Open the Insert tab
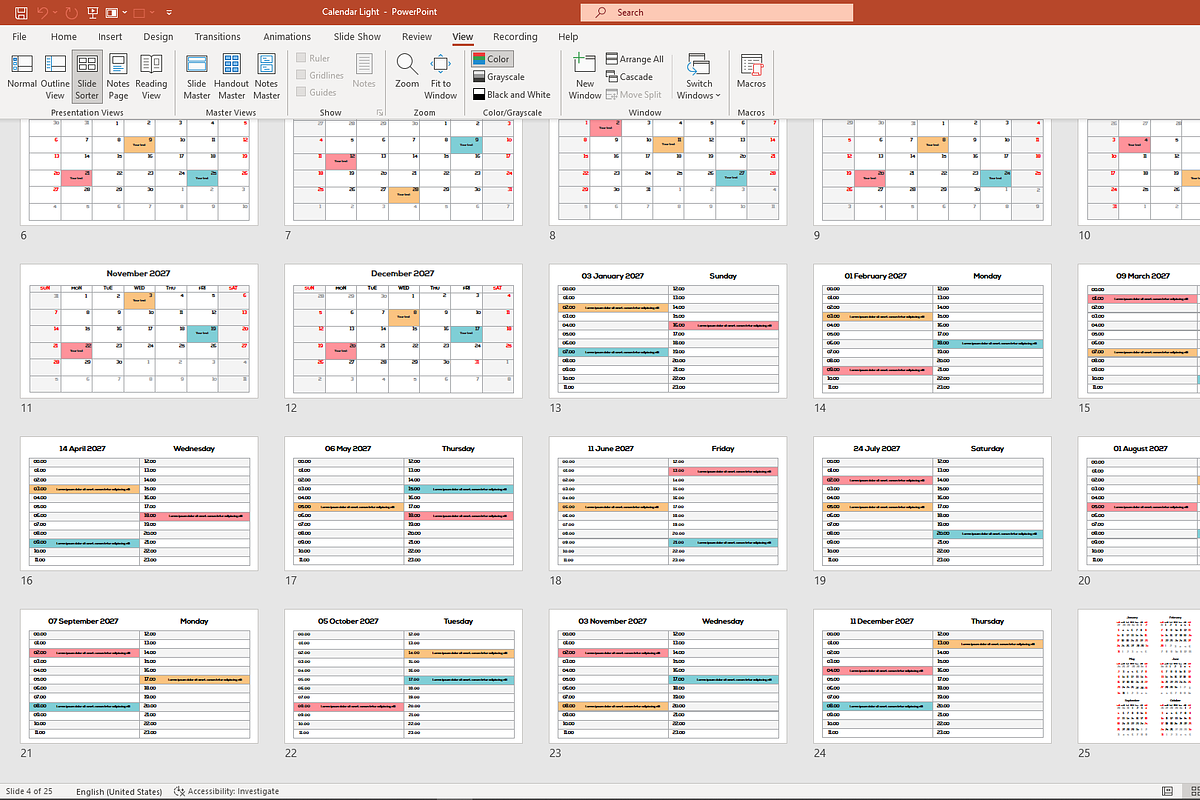 (x=110, y=37)
